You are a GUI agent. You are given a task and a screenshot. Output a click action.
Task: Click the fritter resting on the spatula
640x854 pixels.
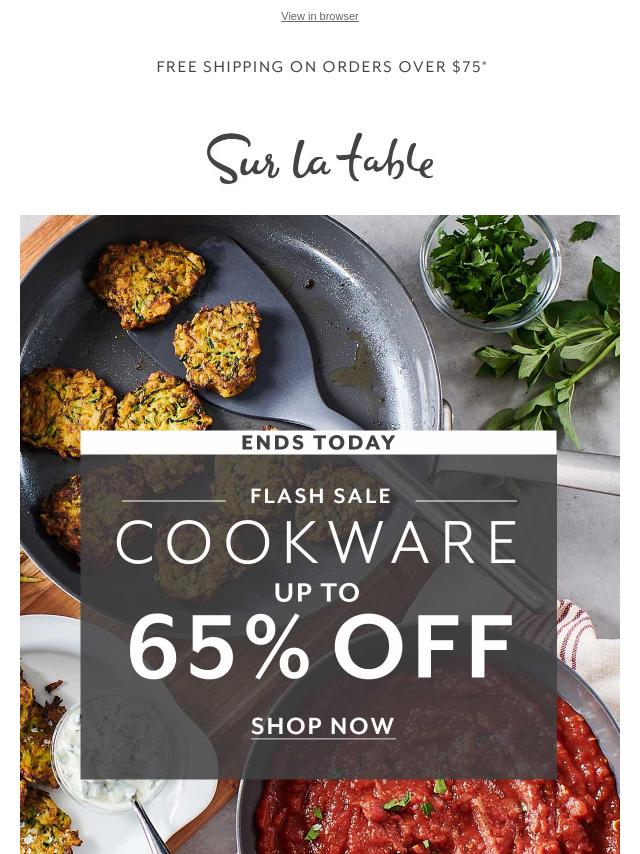tap(218, 347)
